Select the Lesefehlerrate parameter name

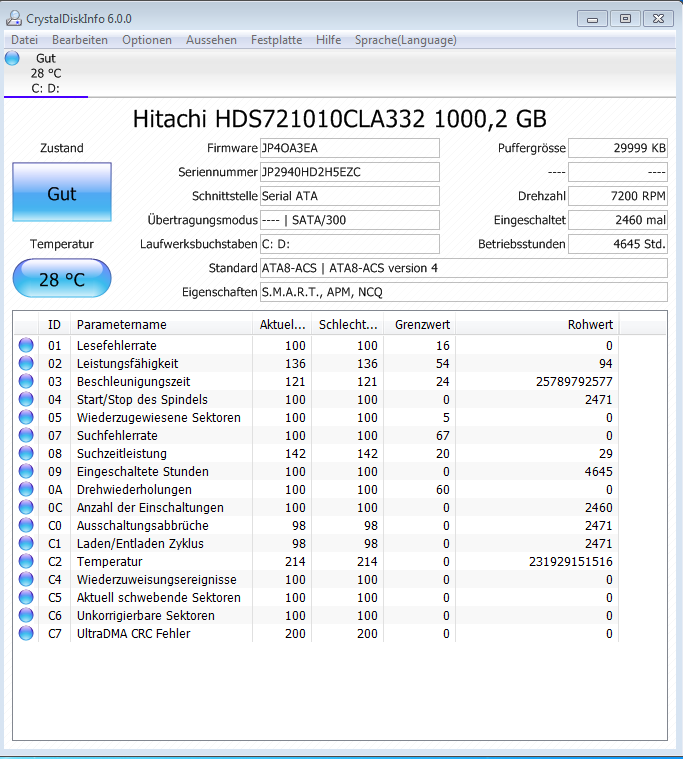coord(117,346)
